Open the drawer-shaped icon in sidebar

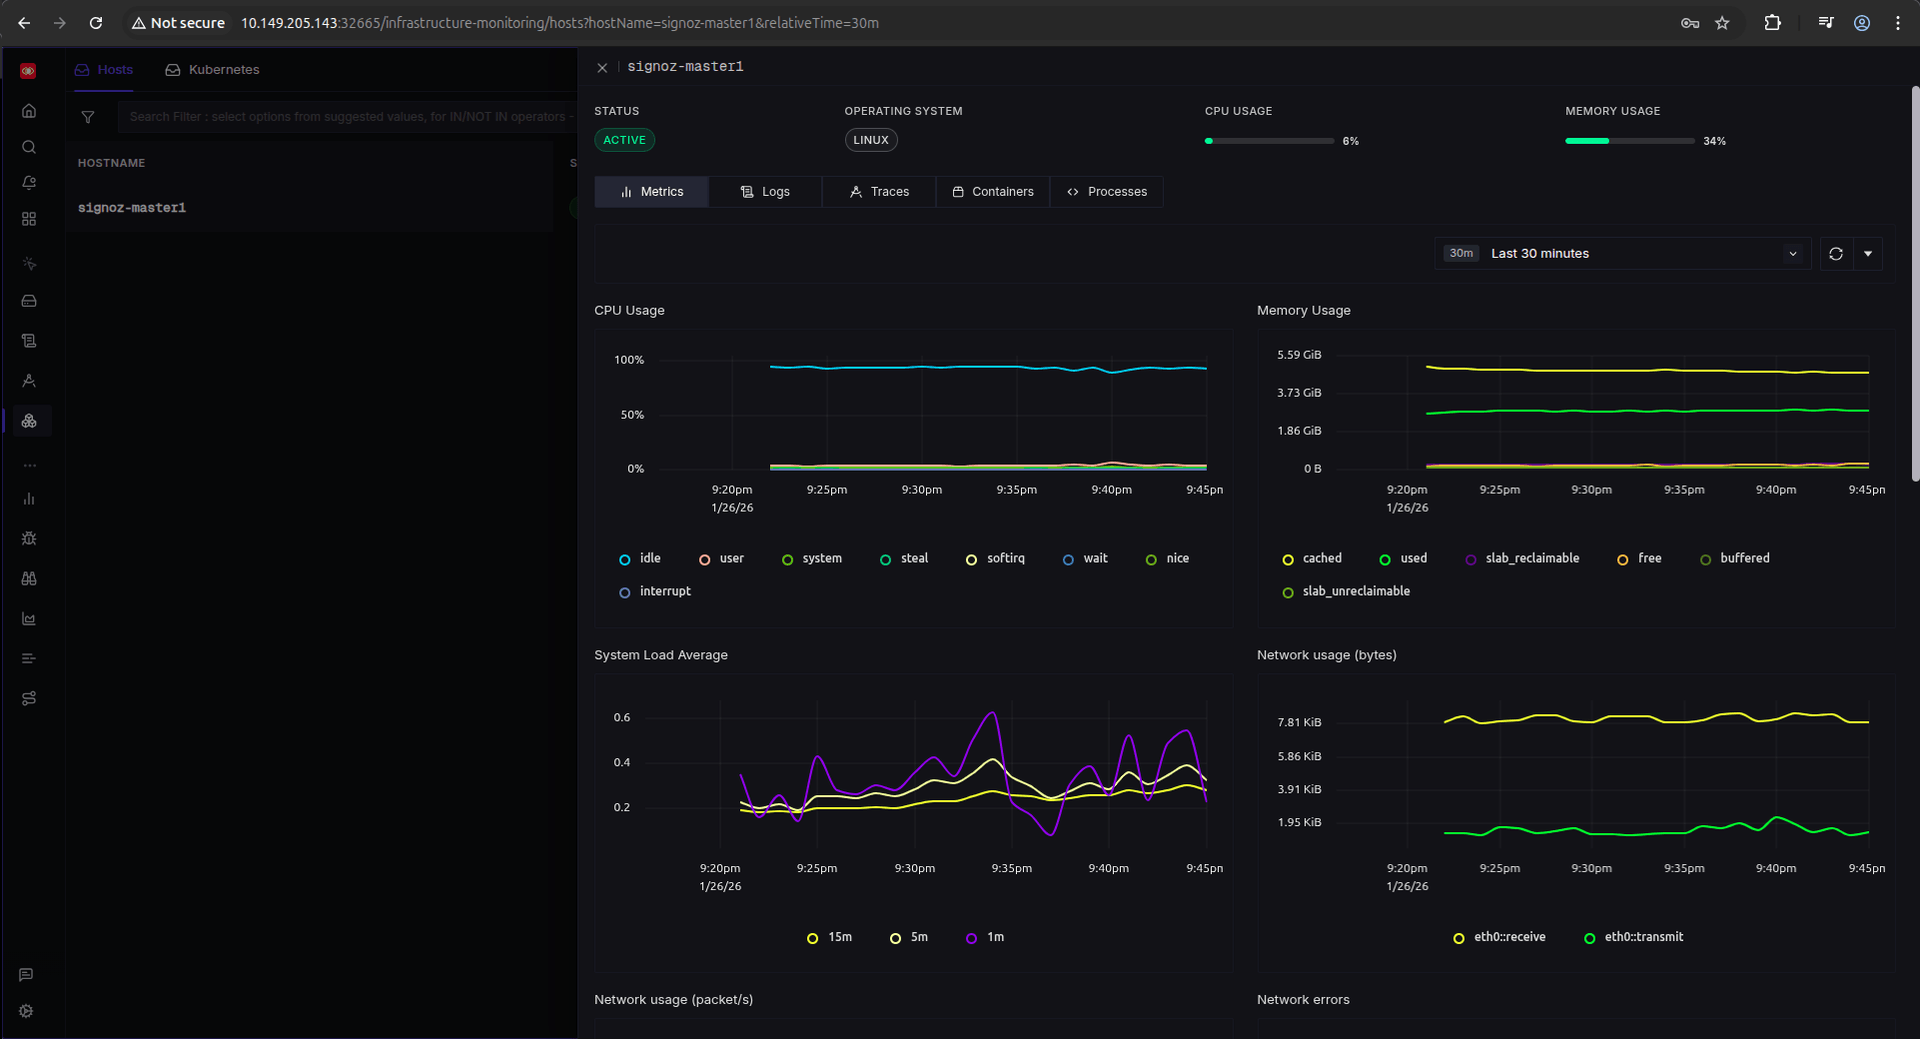coord(29,301)
